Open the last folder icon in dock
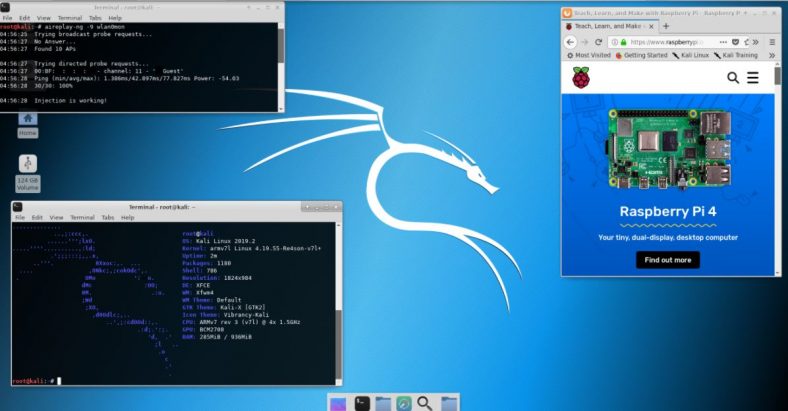The width and height of the screenshot is (788, 411). (449, 403)
